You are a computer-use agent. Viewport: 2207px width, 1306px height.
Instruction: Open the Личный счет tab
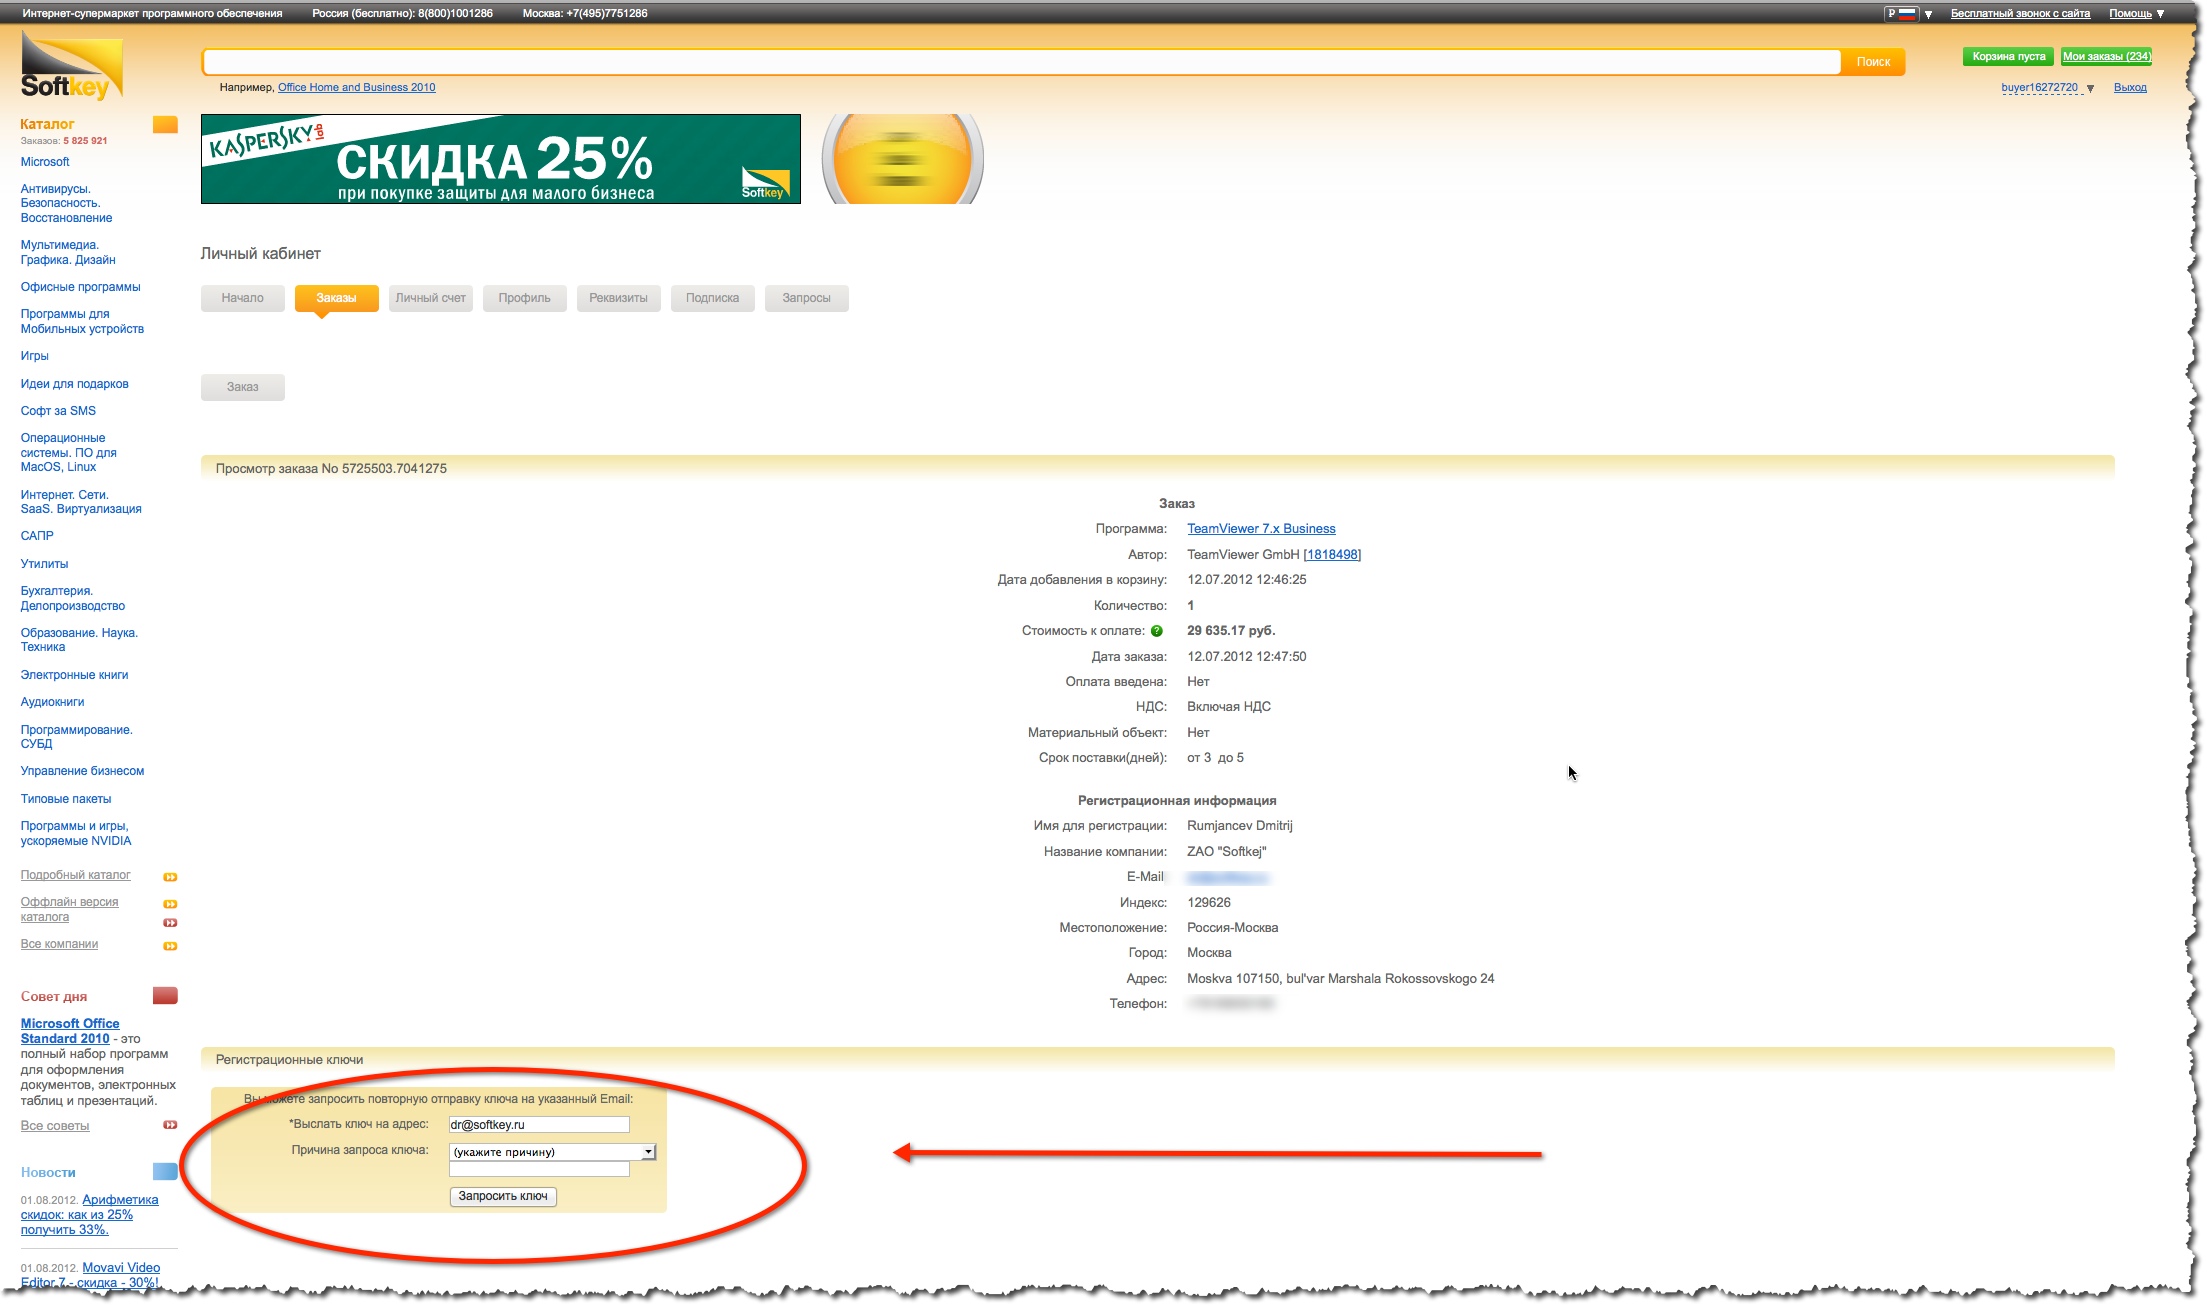(430, 298)
